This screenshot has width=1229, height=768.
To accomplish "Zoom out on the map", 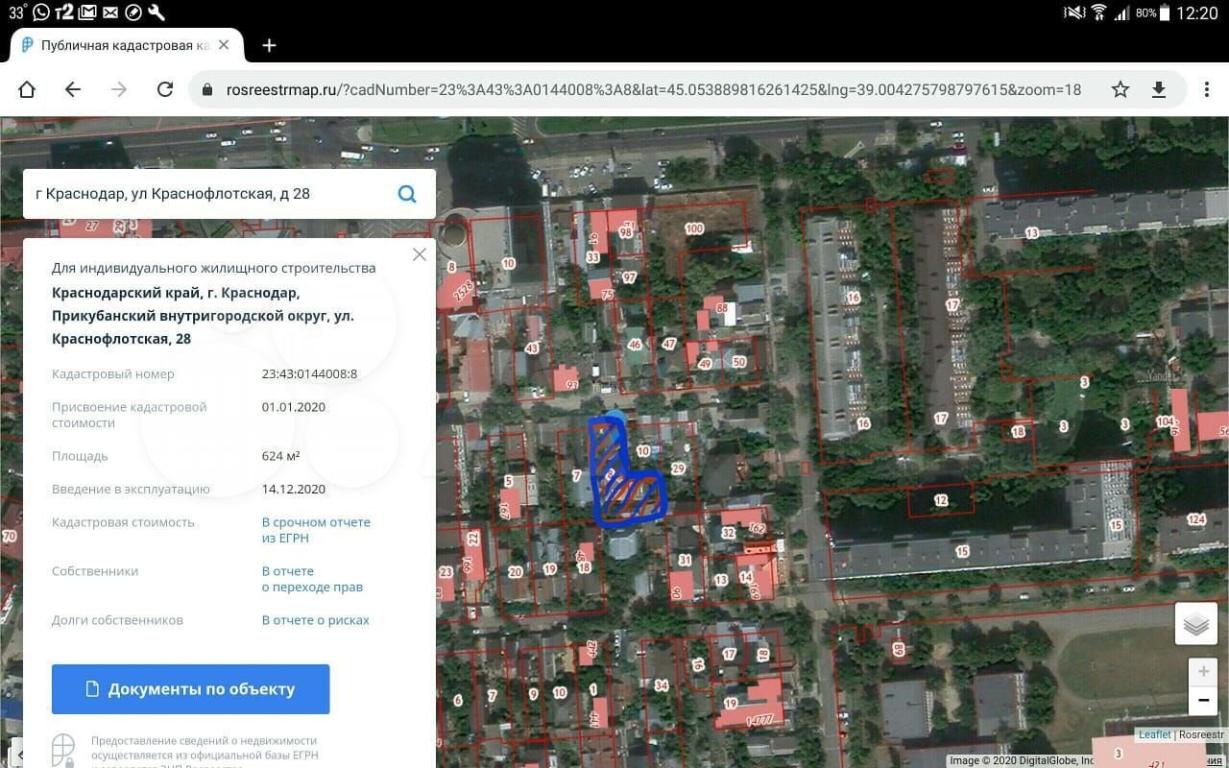I will point(1203,702).
